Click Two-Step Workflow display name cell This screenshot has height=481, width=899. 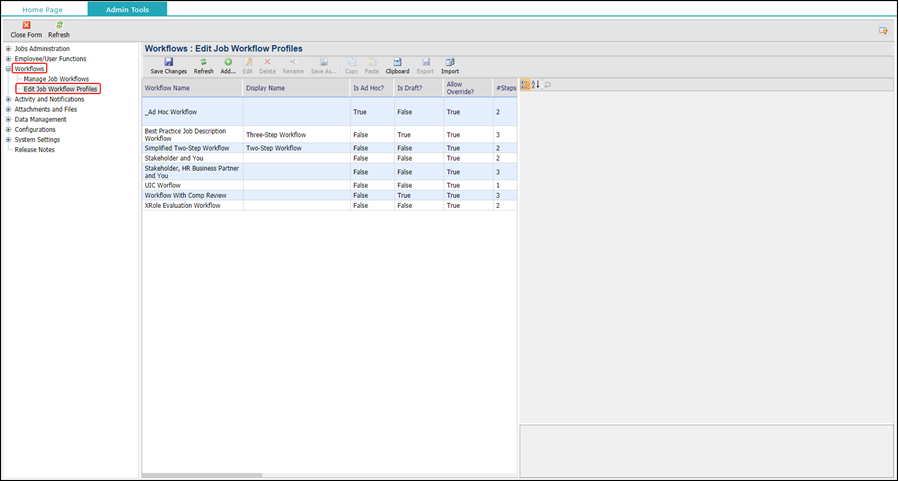click(297, 148)
